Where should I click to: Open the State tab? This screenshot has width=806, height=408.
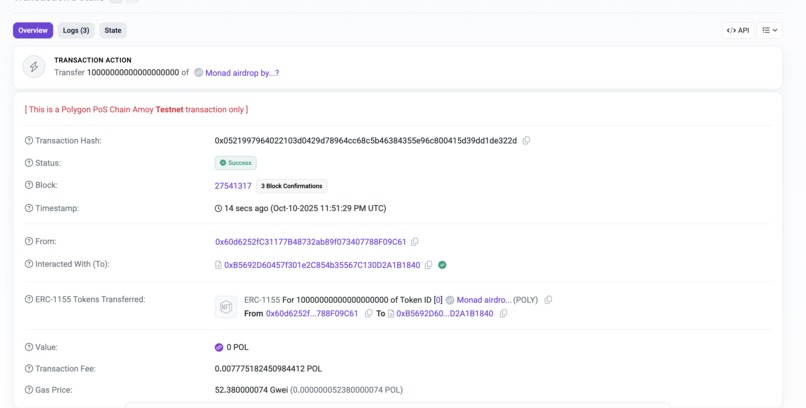pos(113,30)
